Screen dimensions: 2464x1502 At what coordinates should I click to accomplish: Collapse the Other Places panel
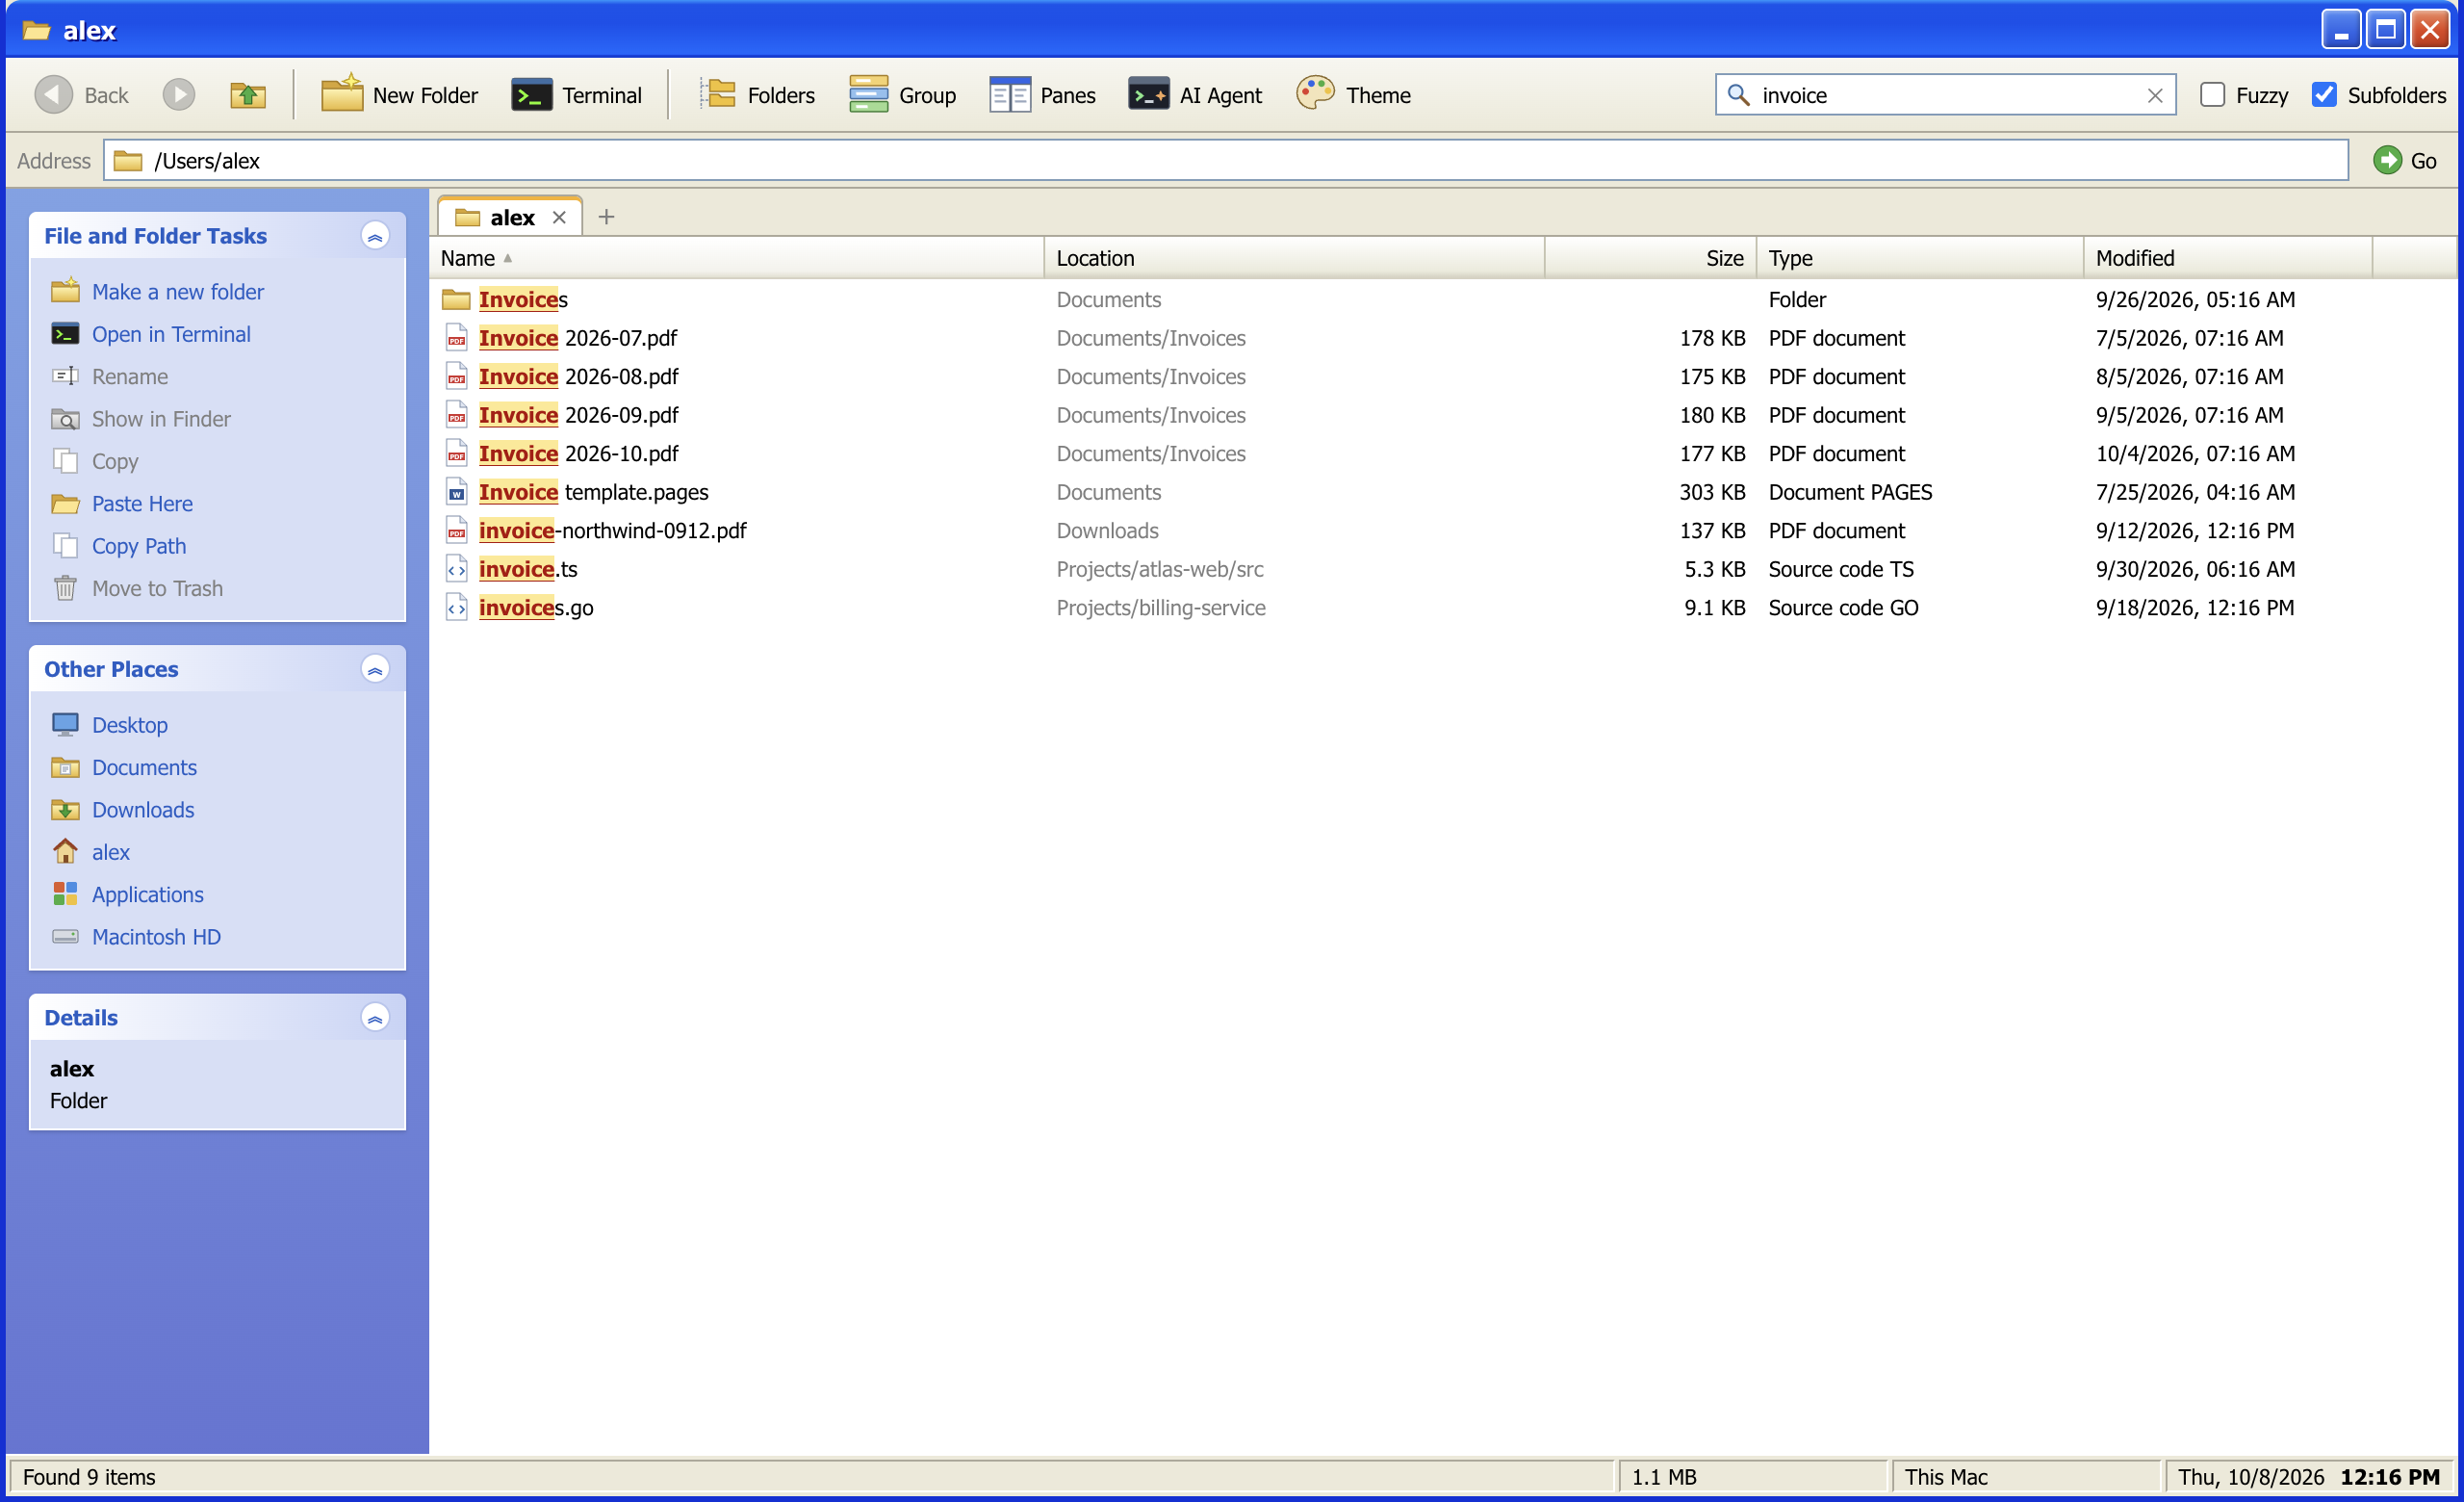(375, 669)
